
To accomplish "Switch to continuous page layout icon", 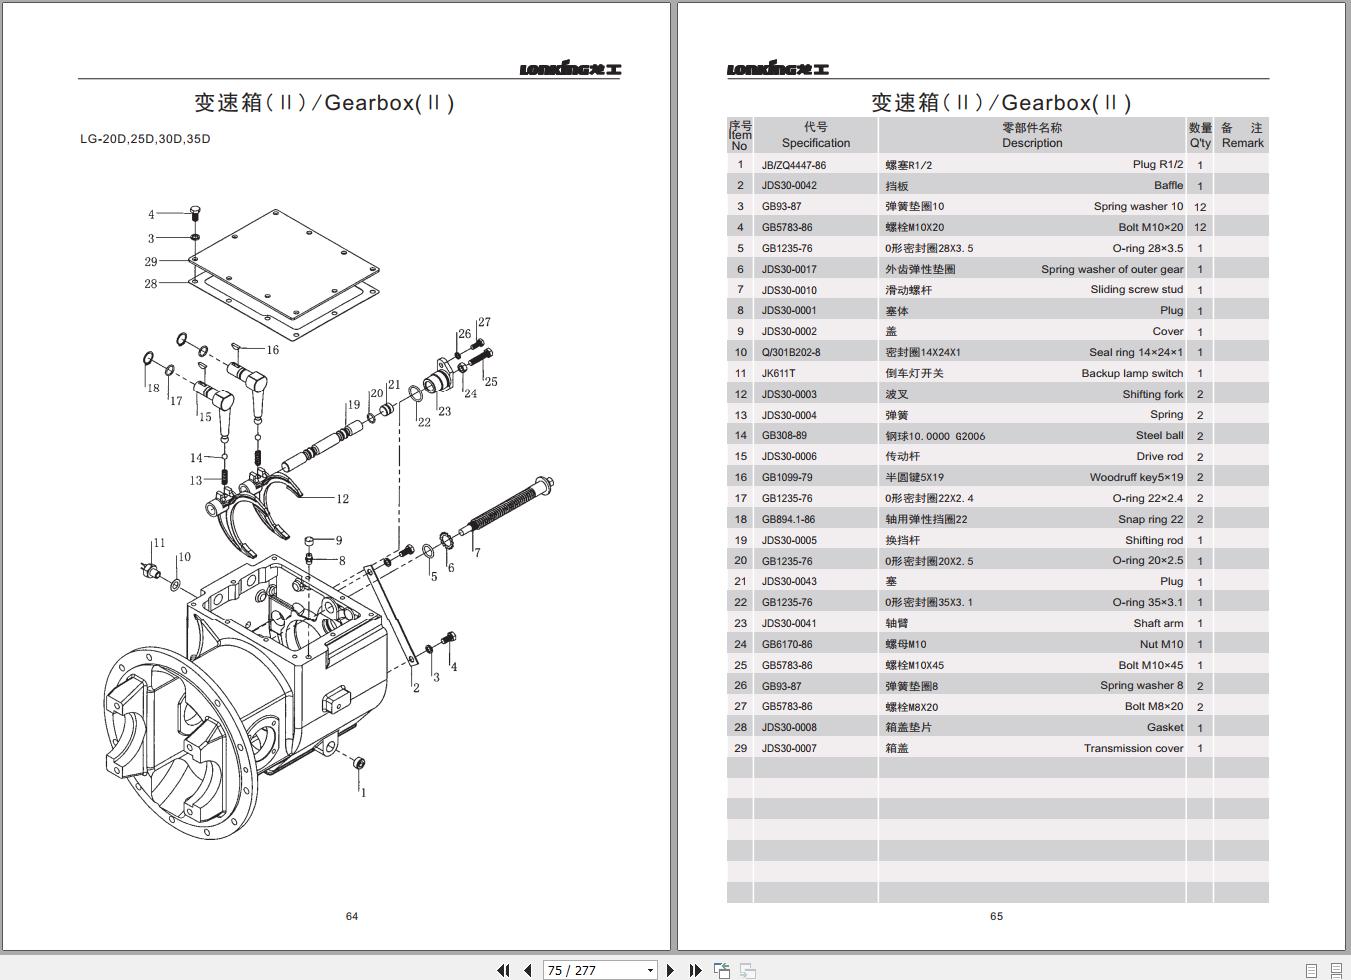I will click(1336, 970).
